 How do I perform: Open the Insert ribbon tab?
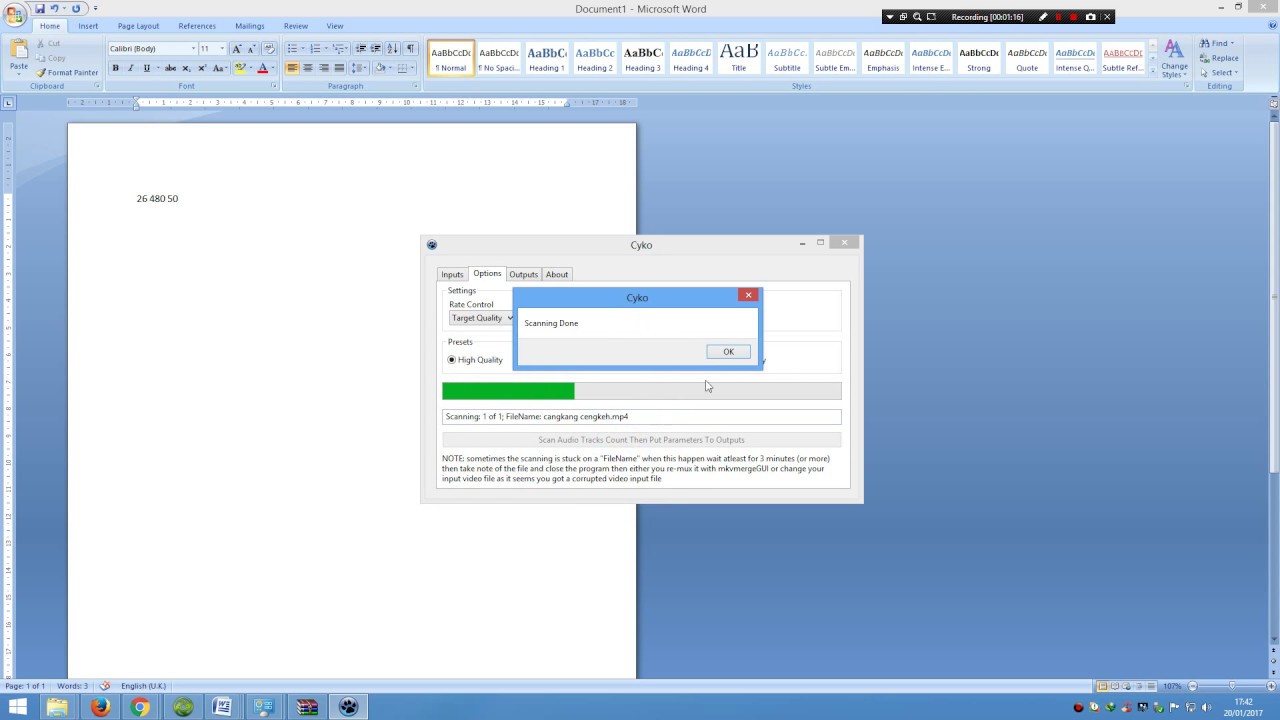[x=88, y=26]
